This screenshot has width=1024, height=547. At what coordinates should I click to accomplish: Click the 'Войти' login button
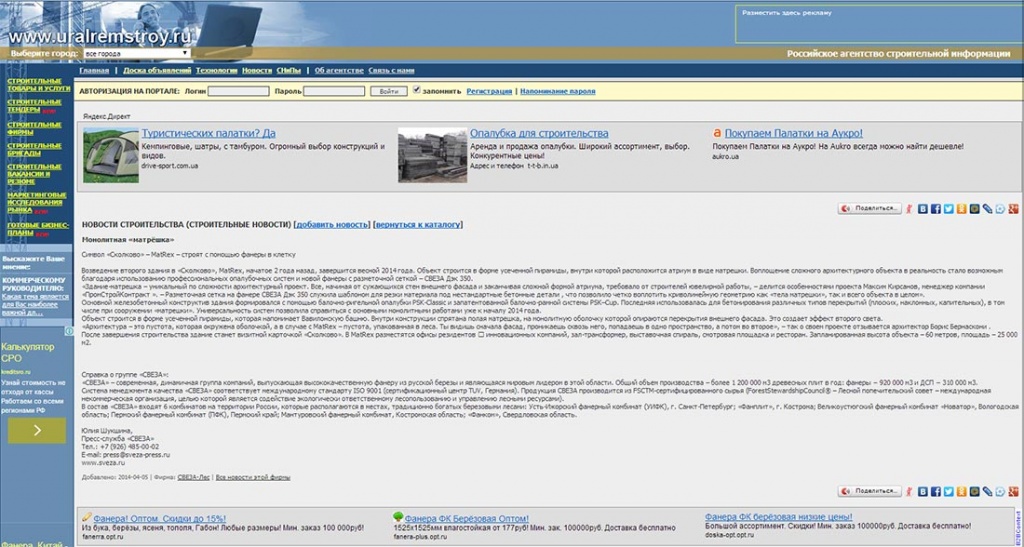pyautogui.click(x=389, y=91)
